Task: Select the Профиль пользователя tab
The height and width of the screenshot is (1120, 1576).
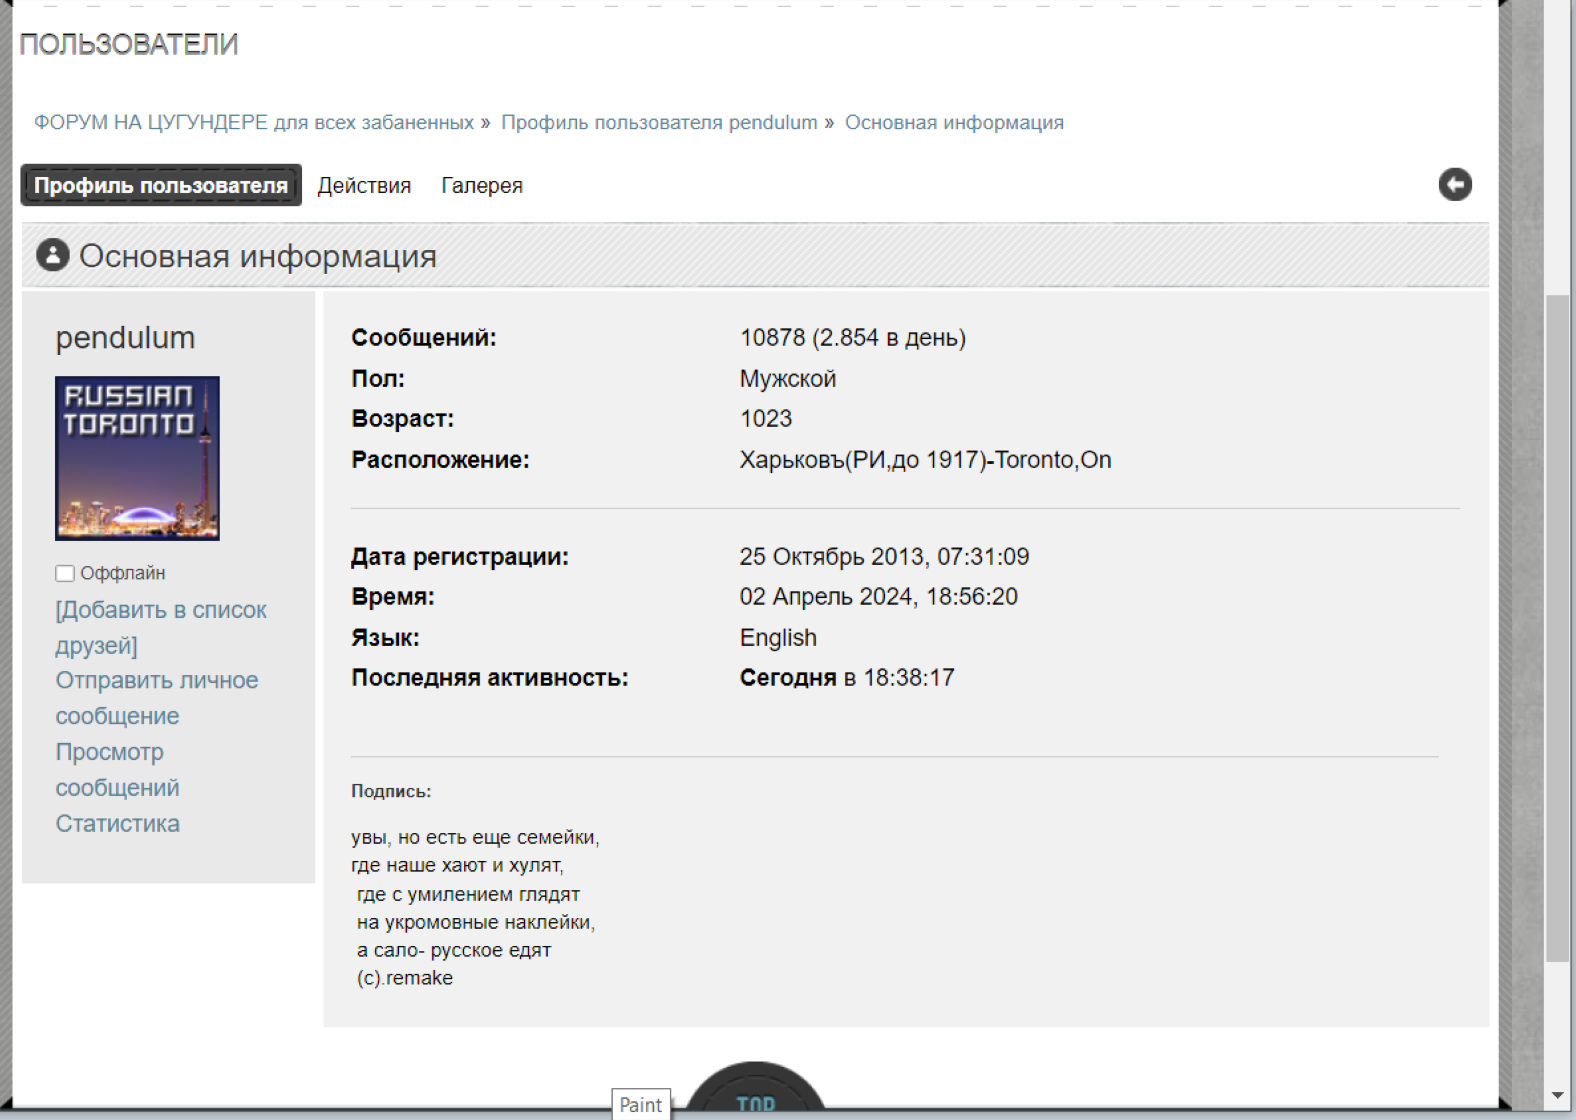Action: click(161, 185)
